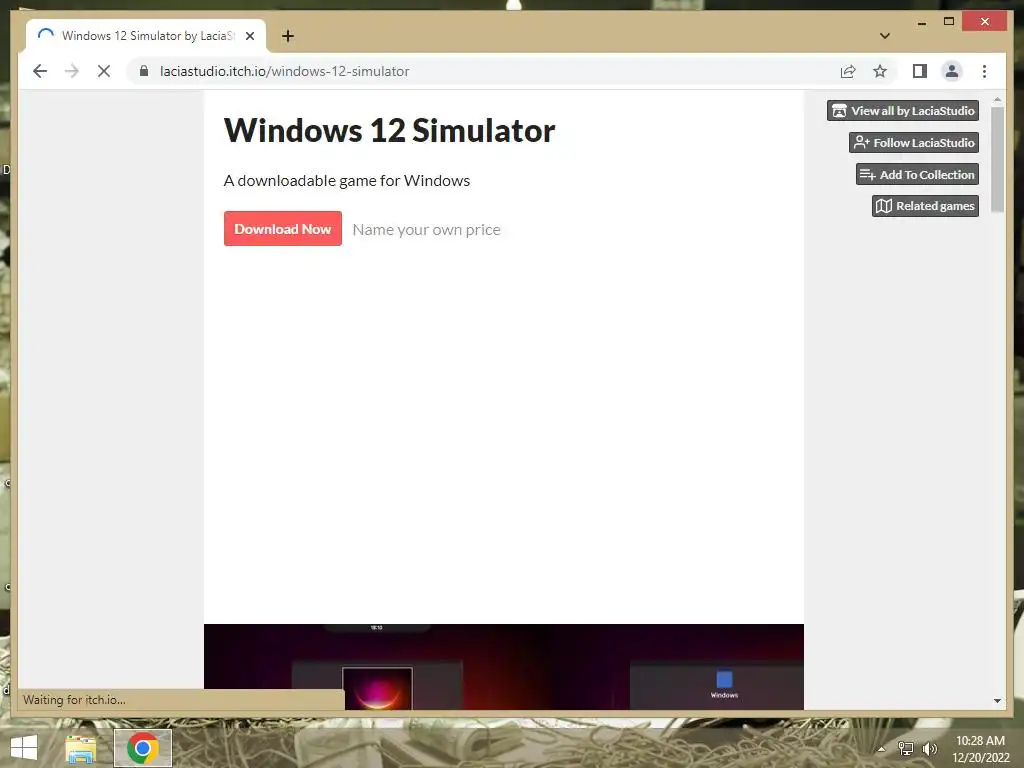Click View all by LaciaStudio
Image resolution: width=1024 pixels, height=768 pixels.
pyautogui.click(x=903, y=110)
